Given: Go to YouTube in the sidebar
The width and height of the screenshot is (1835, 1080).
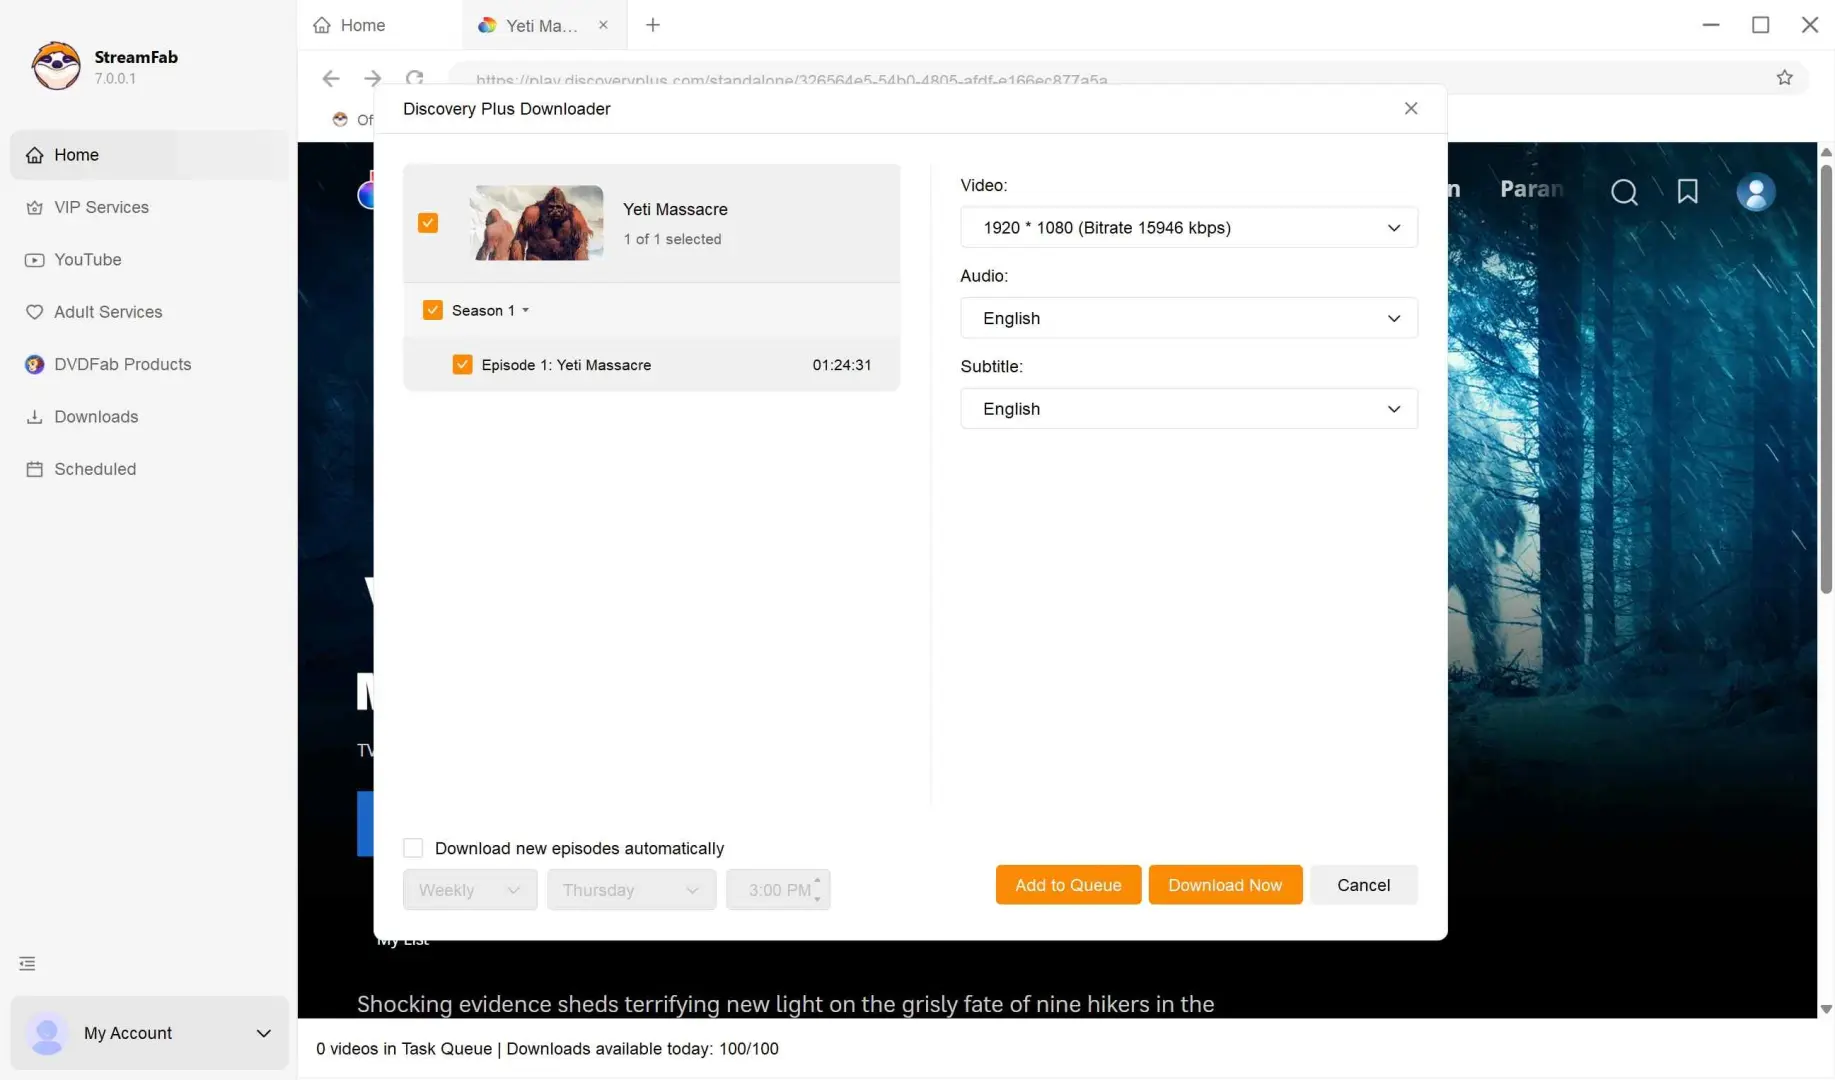Looking at the screenshot, I should point(150,259).
